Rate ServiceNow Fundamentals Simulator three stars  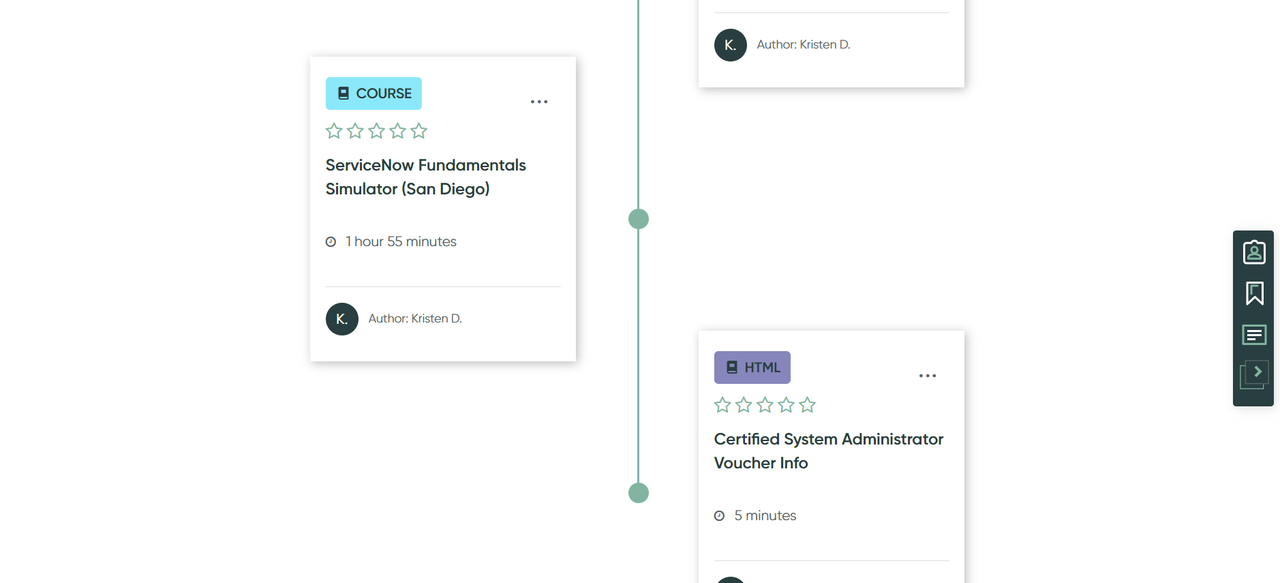376,131
